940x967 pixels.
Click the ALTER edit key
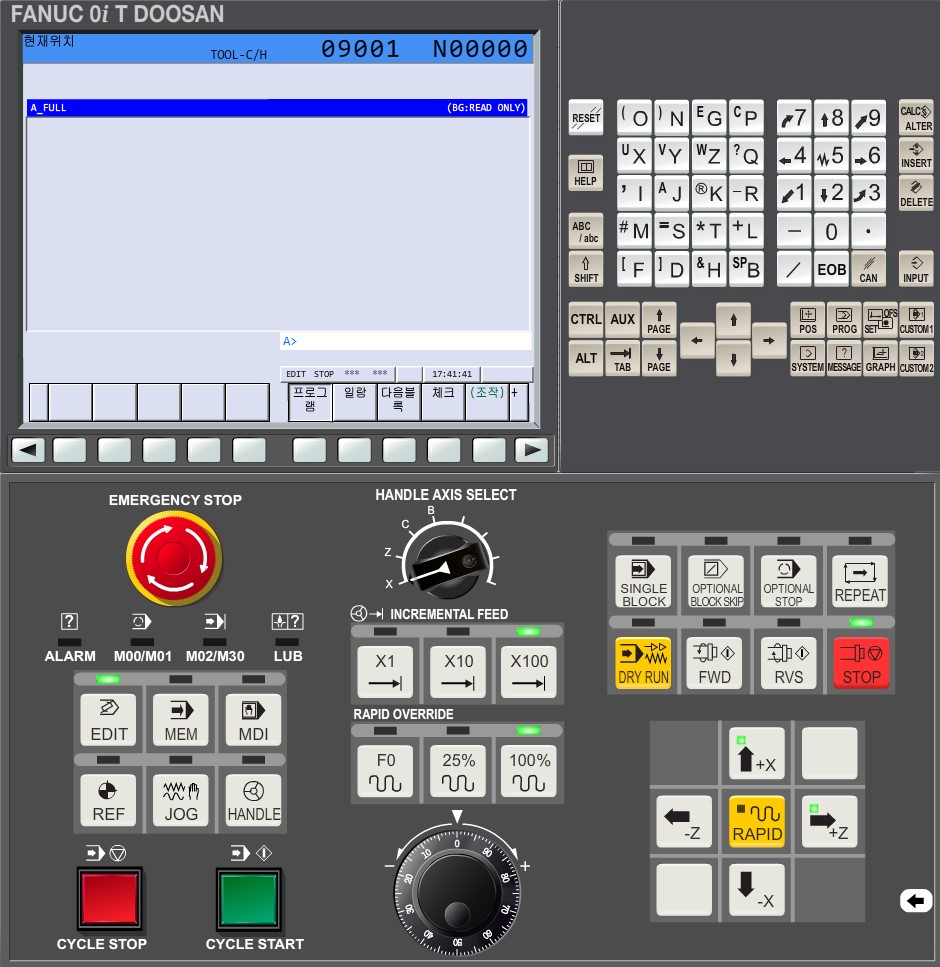click(x=916, y=117)
